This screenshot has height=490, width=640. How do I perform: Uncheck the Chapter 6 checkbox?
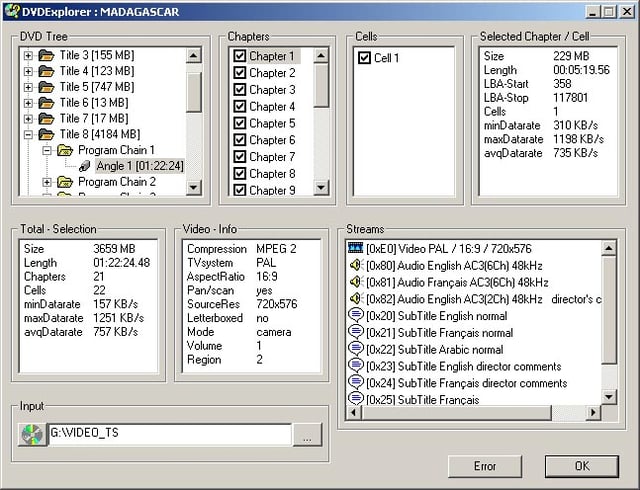pyautogui.click(x=240, y=140)
